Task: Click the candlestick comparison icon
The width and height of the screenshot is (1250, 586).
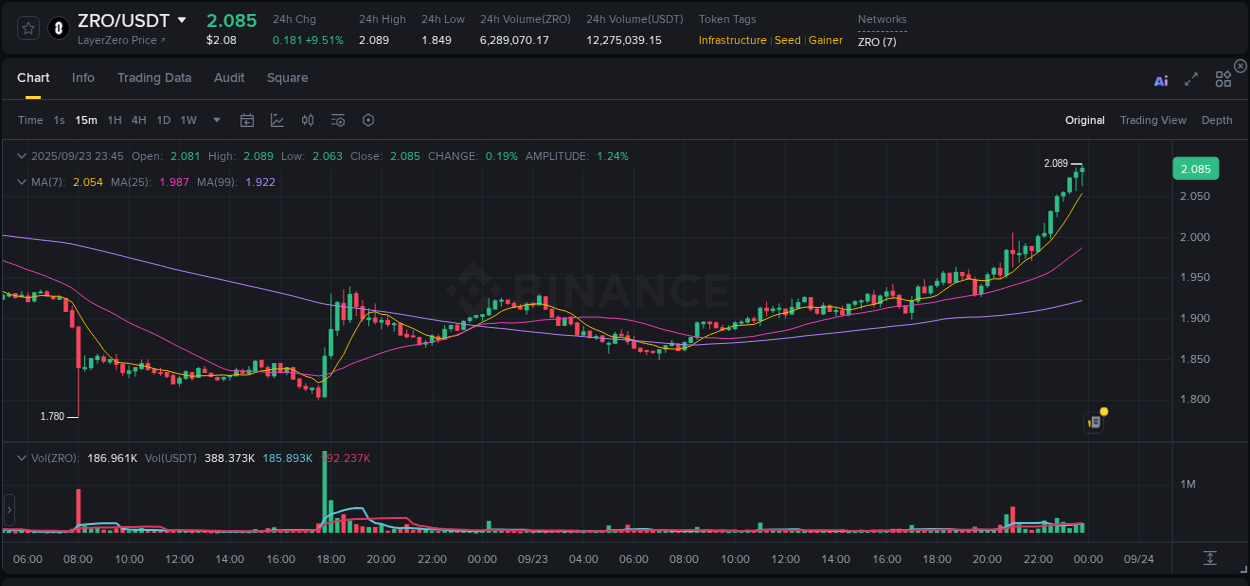Action: [x=307, y=119]
